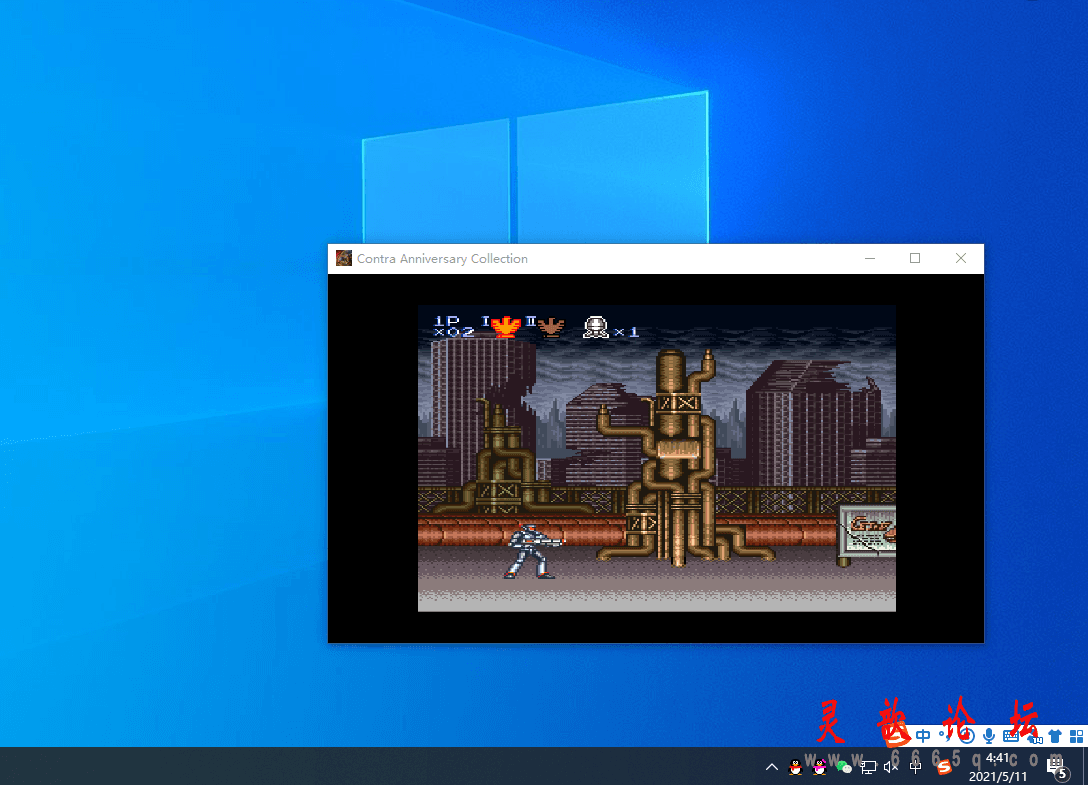Open the QQ penguin with red scarf
The image size is (1088, 785).
pos(795,767)
